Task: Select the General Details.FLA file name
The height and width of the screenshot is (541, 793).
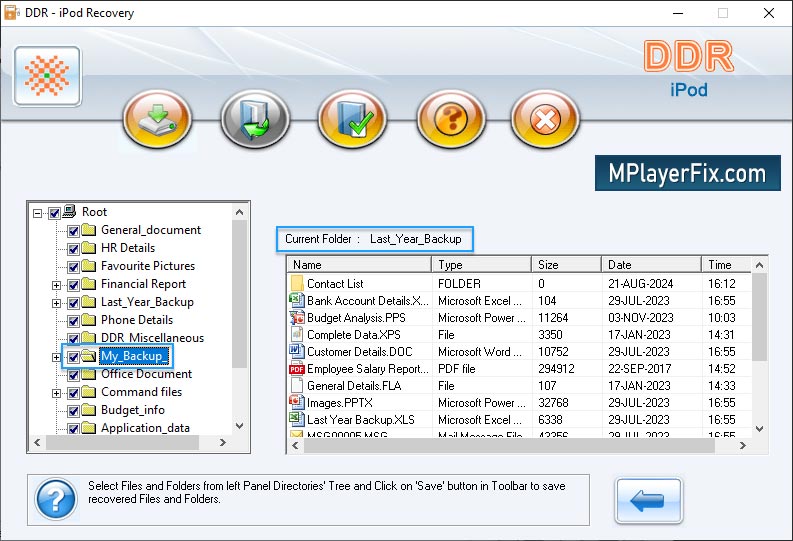Action: coord(354,386)
